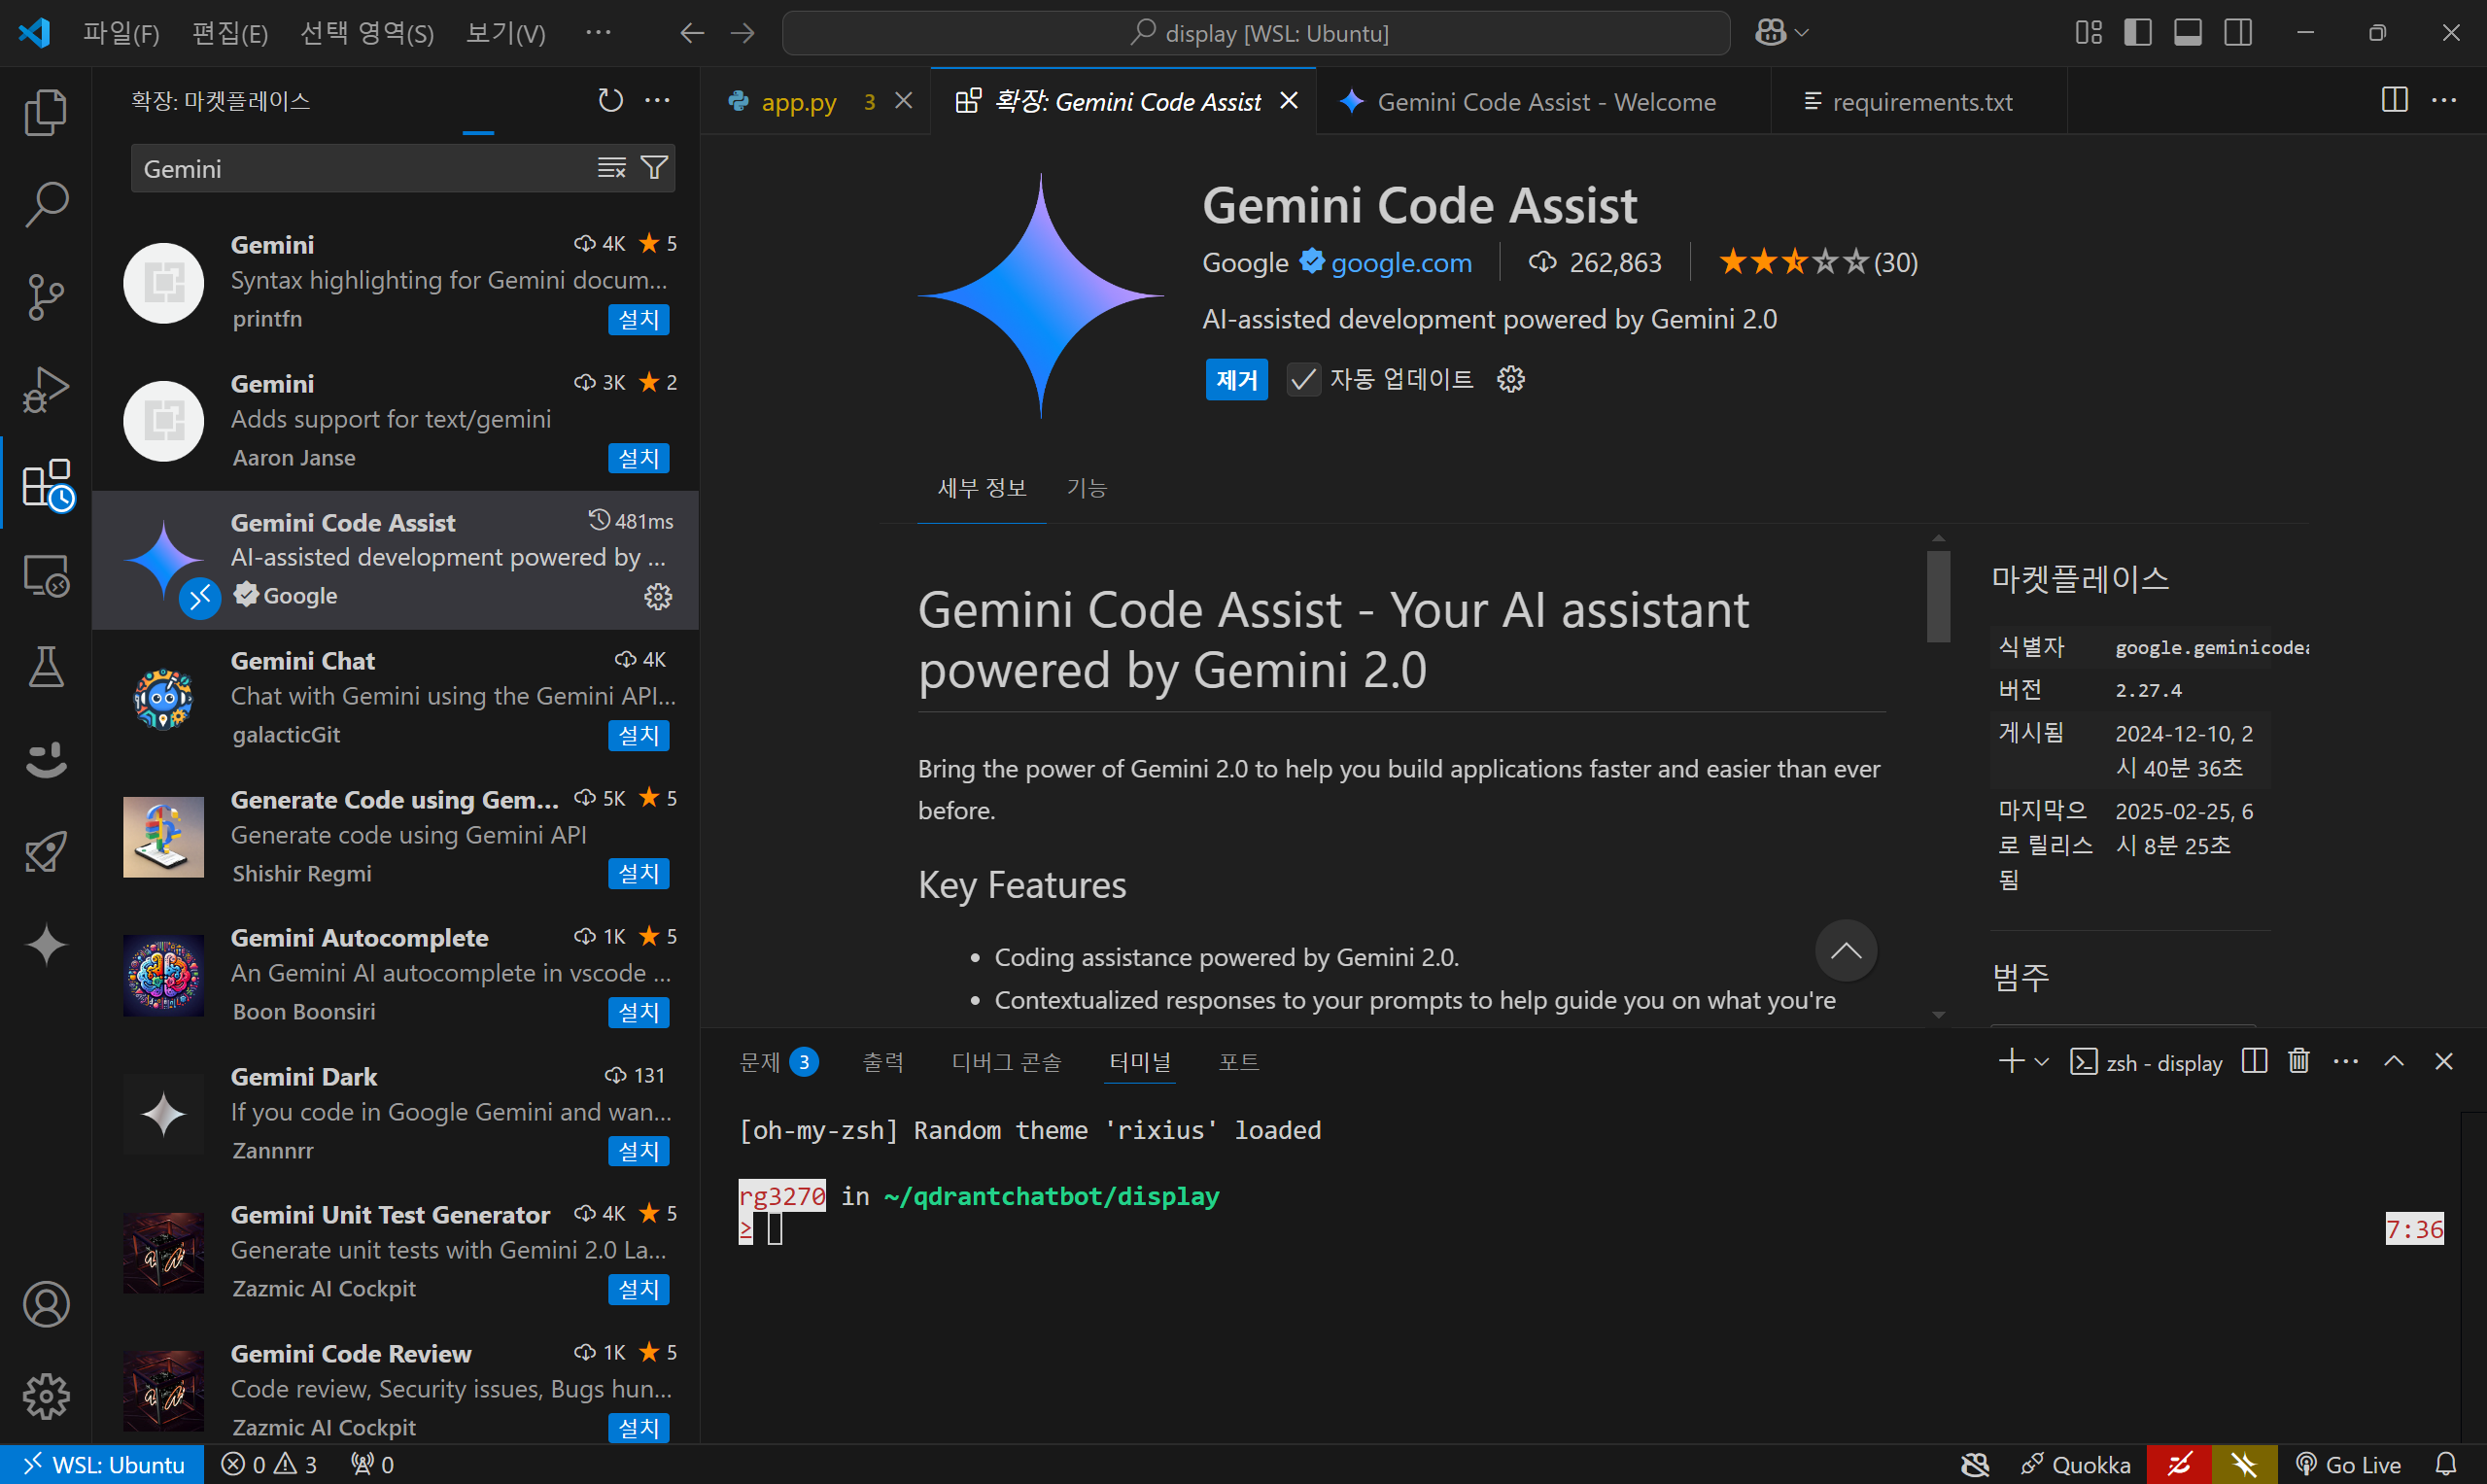Viewport: 2487px width, 1484px height.
Task: Open Copilot dropdown chevron in title bar
Action: 1802,33
